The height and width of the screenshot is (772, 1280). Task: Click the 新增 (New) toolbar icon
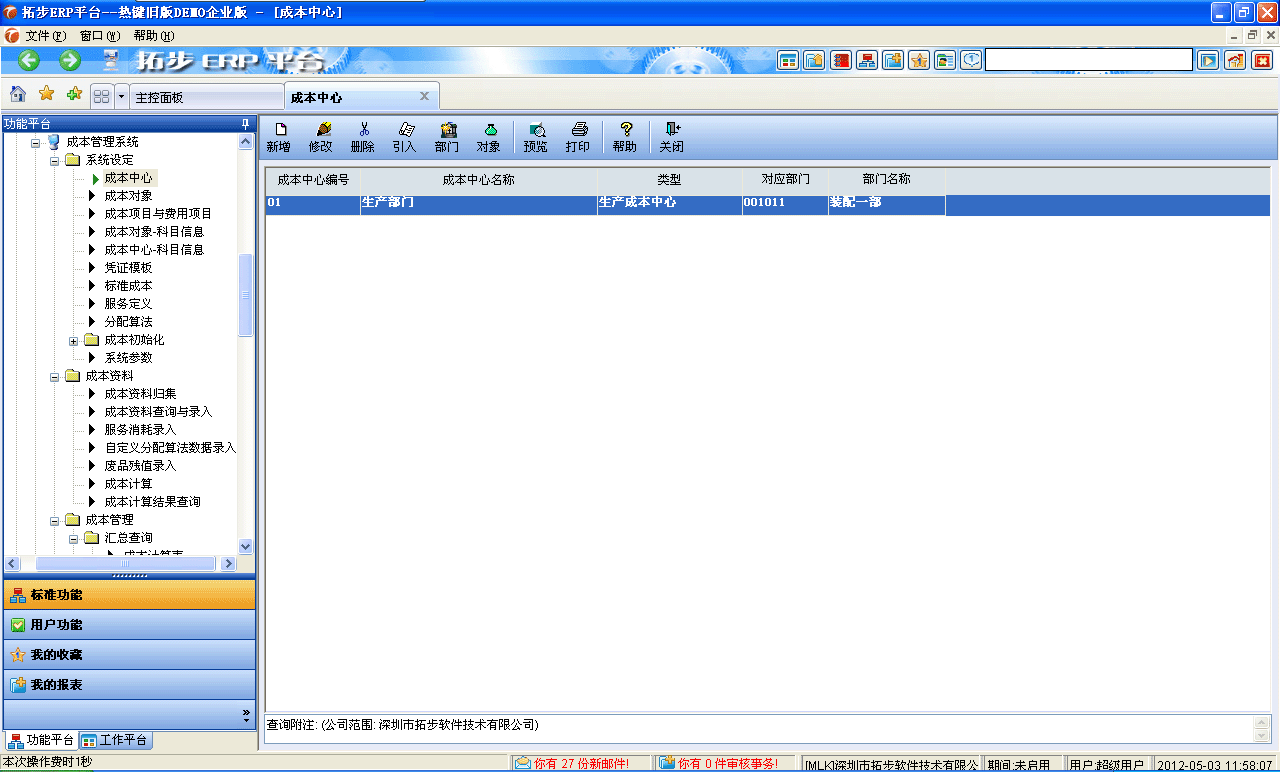point(279,136)
